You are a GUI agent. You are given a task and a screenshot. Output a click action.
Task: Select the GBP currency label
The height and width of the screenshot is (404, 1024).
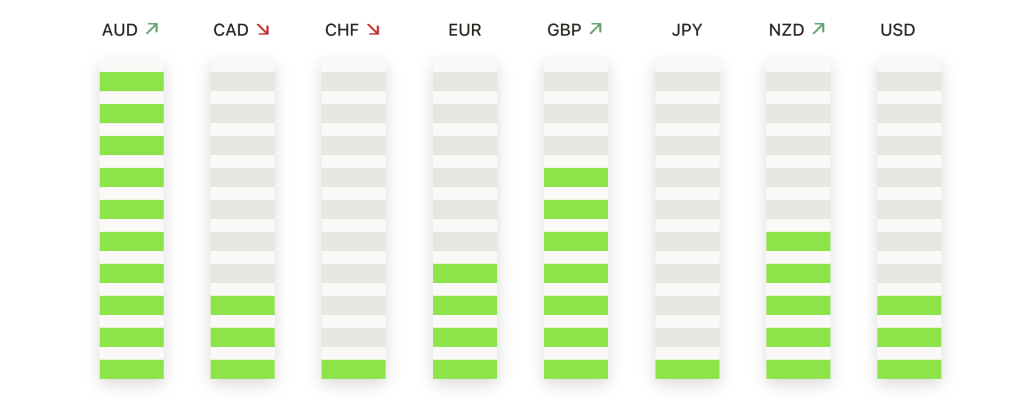[x=564, y=30]
